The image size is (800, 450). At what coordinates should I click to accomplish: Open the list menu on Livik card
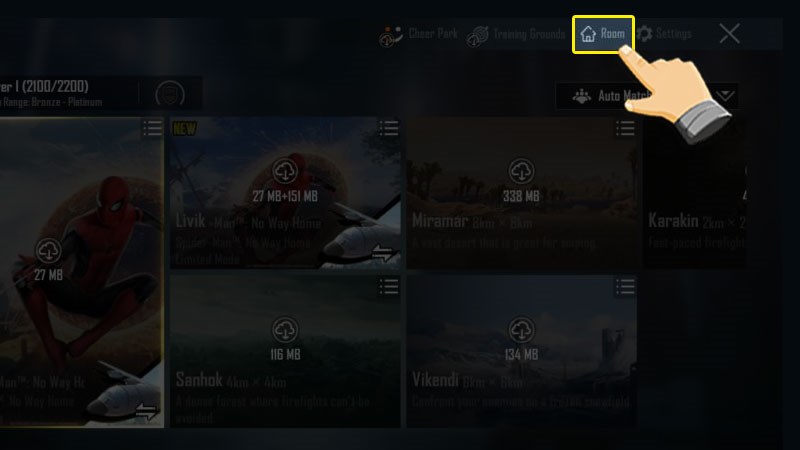point(389,128)
